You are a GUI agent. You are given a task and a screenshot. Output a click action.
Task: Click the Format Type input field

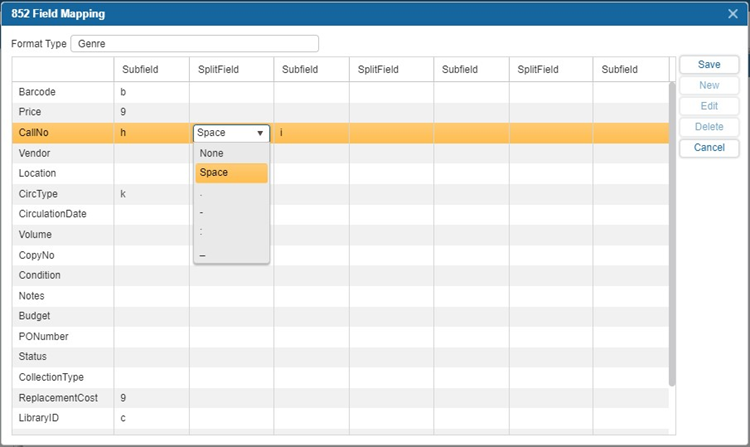194,44
